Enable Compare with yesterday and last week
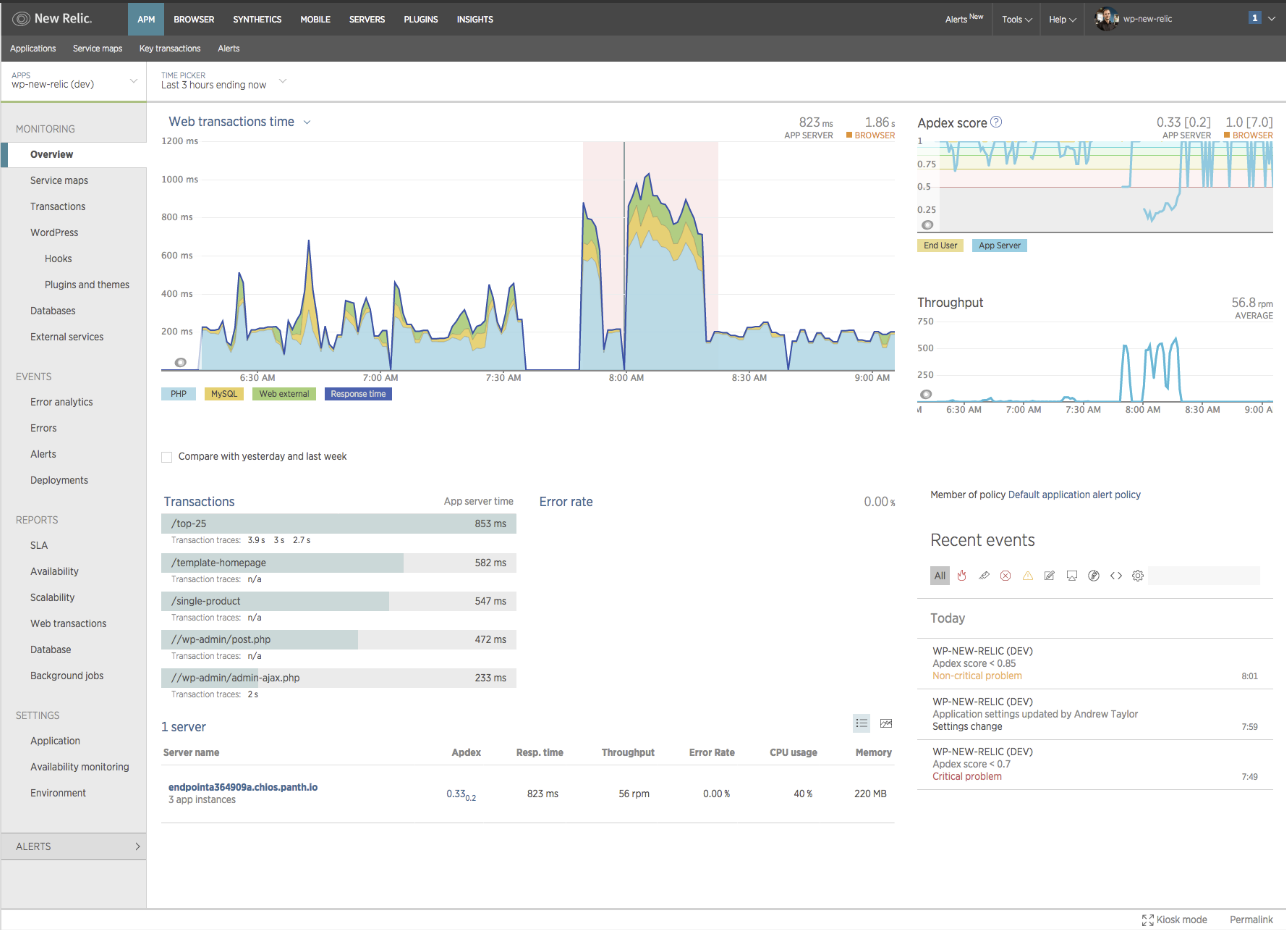This screenshot has width=1286, height=930. [x=167, y=457]
